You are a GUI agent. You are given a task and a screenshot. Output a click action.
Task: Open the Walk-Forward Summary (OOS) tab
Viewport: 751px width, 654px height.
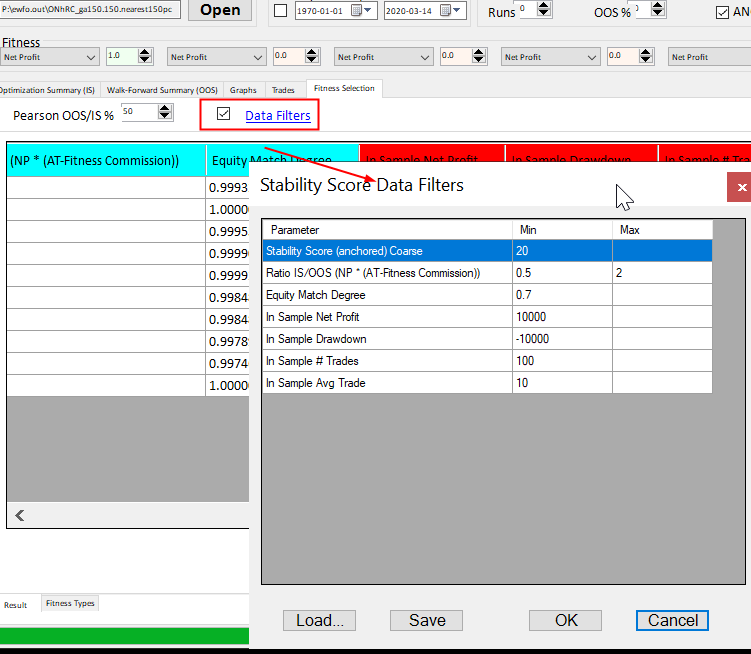[x=166, y=89]
